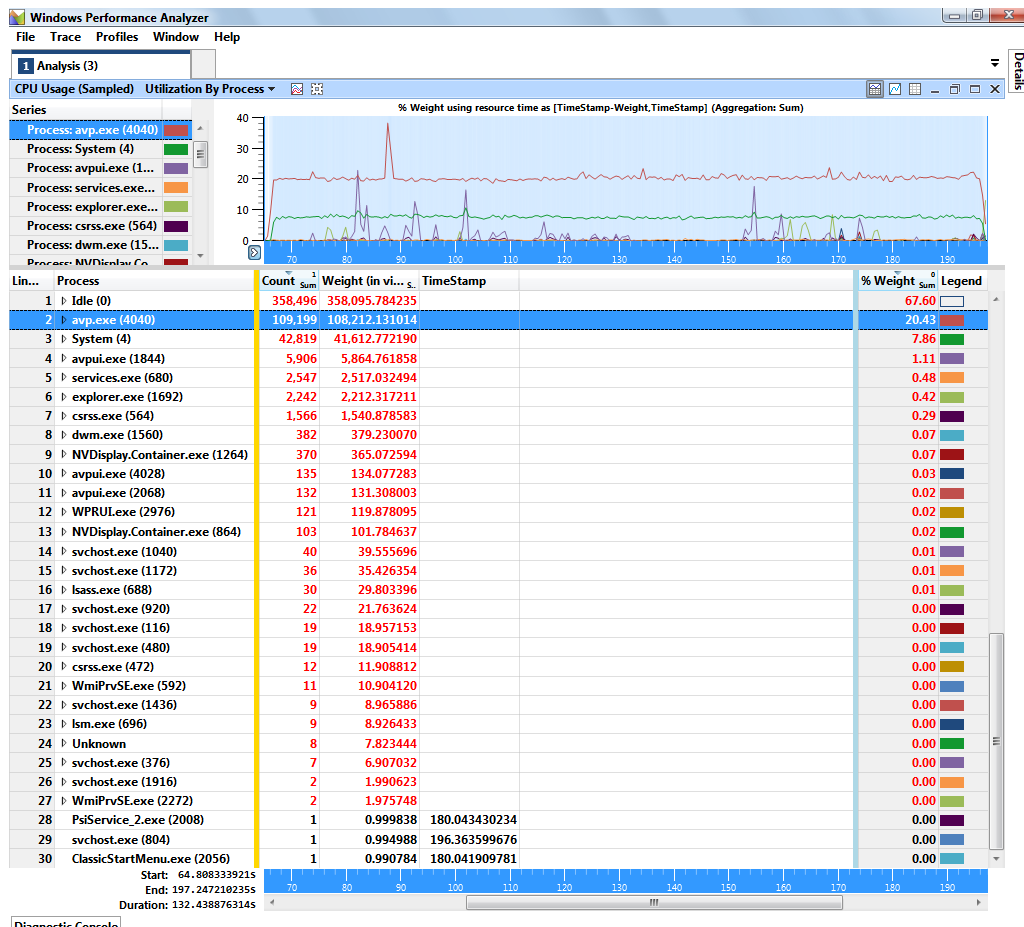Click the chart type selector icon
Screen dimensions: 1024x927
(297, 89)
